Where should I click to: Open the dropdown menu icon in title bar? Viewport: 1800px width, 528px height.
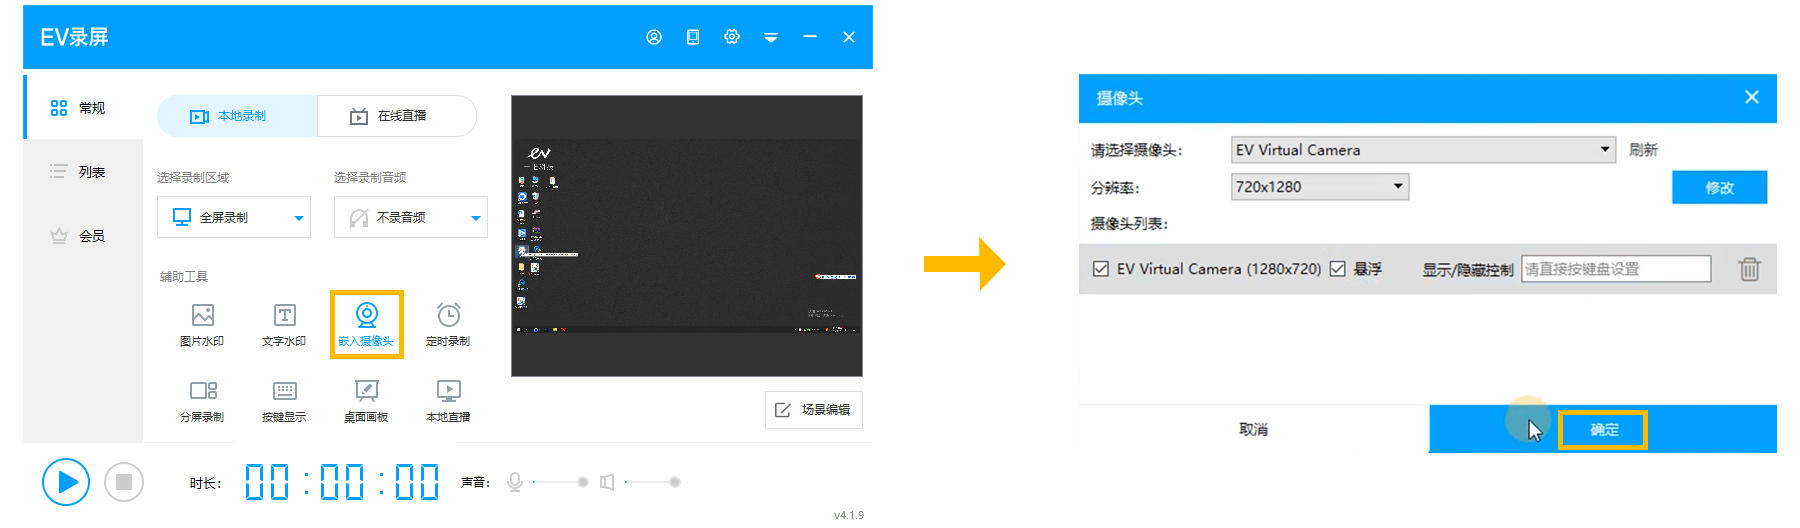(x=771, y=37)
